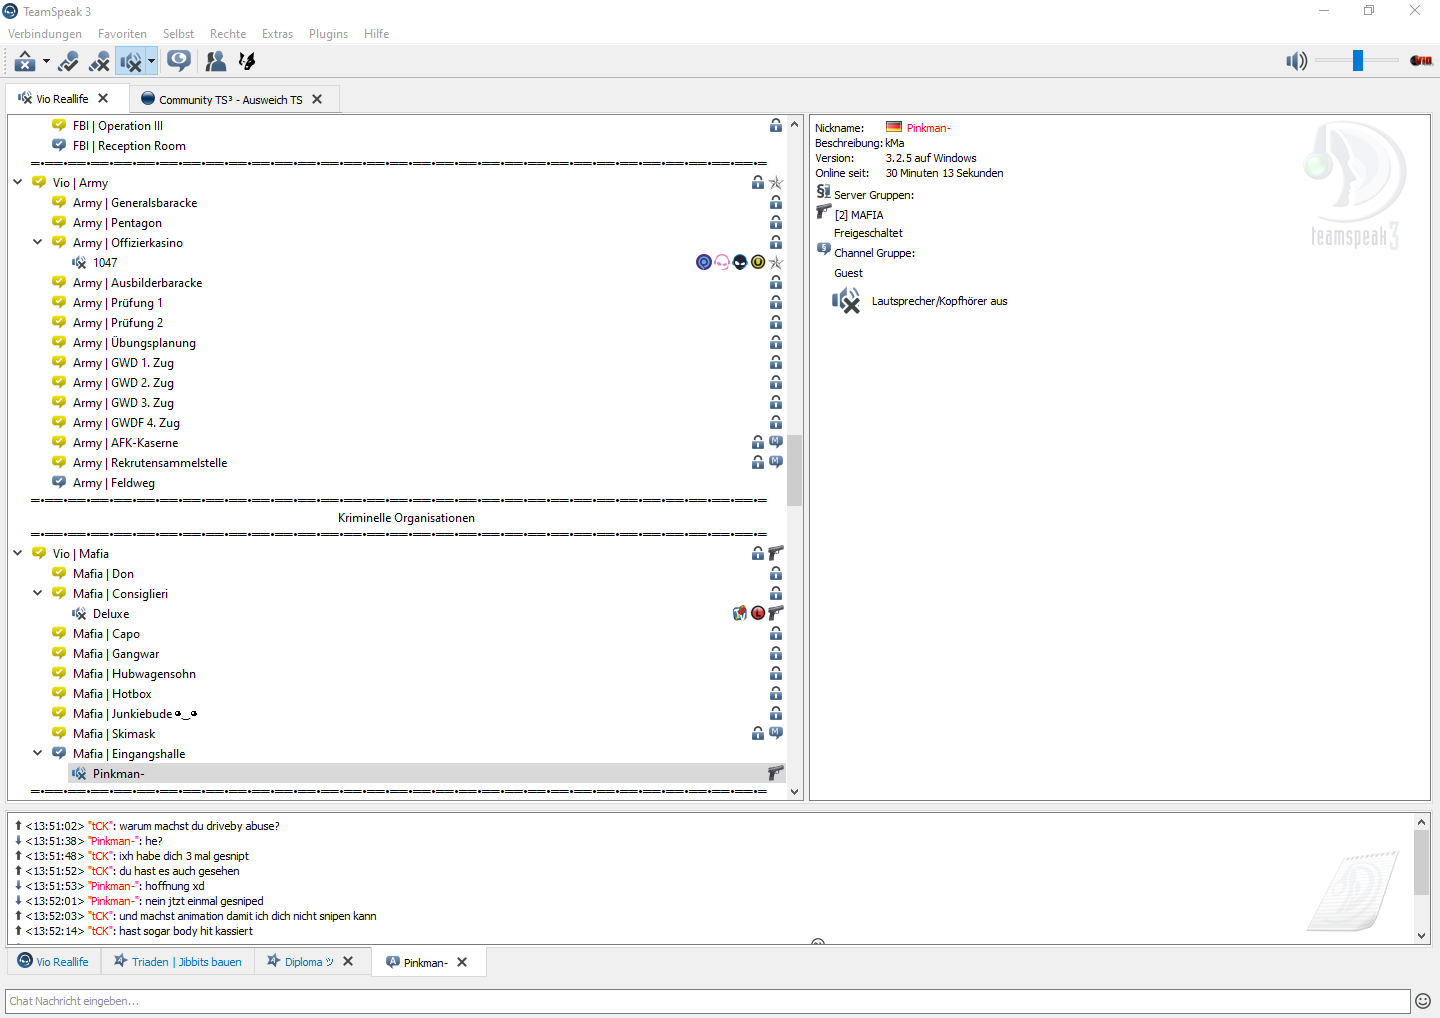Toggle microphone mute in the toolbar
The height and width of the screenshot is (1018, 1440).
(99, 62)
